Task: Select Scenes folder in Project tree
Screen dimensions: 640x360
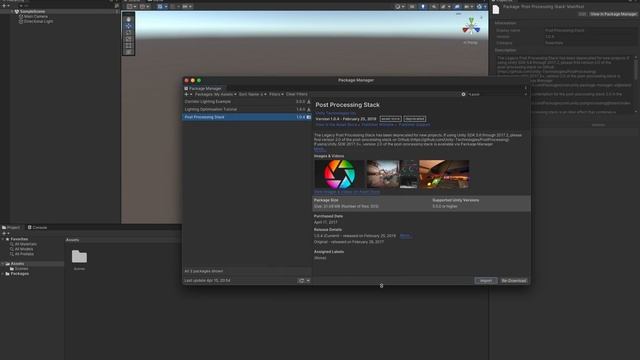Action: [19, 269]
